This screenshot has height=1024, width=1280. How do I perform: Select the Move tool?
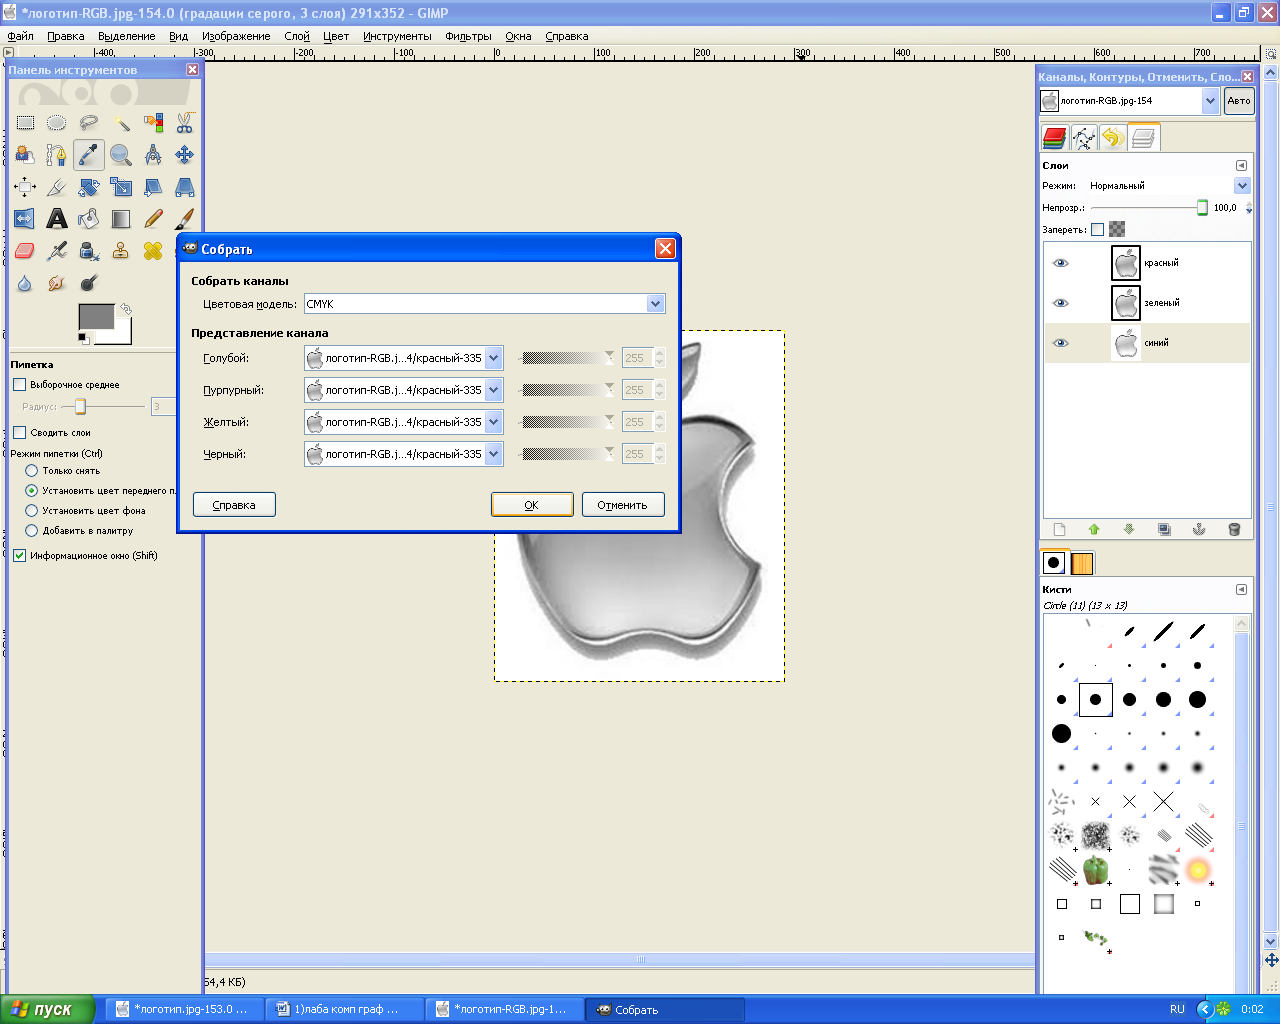coord(185,155)
